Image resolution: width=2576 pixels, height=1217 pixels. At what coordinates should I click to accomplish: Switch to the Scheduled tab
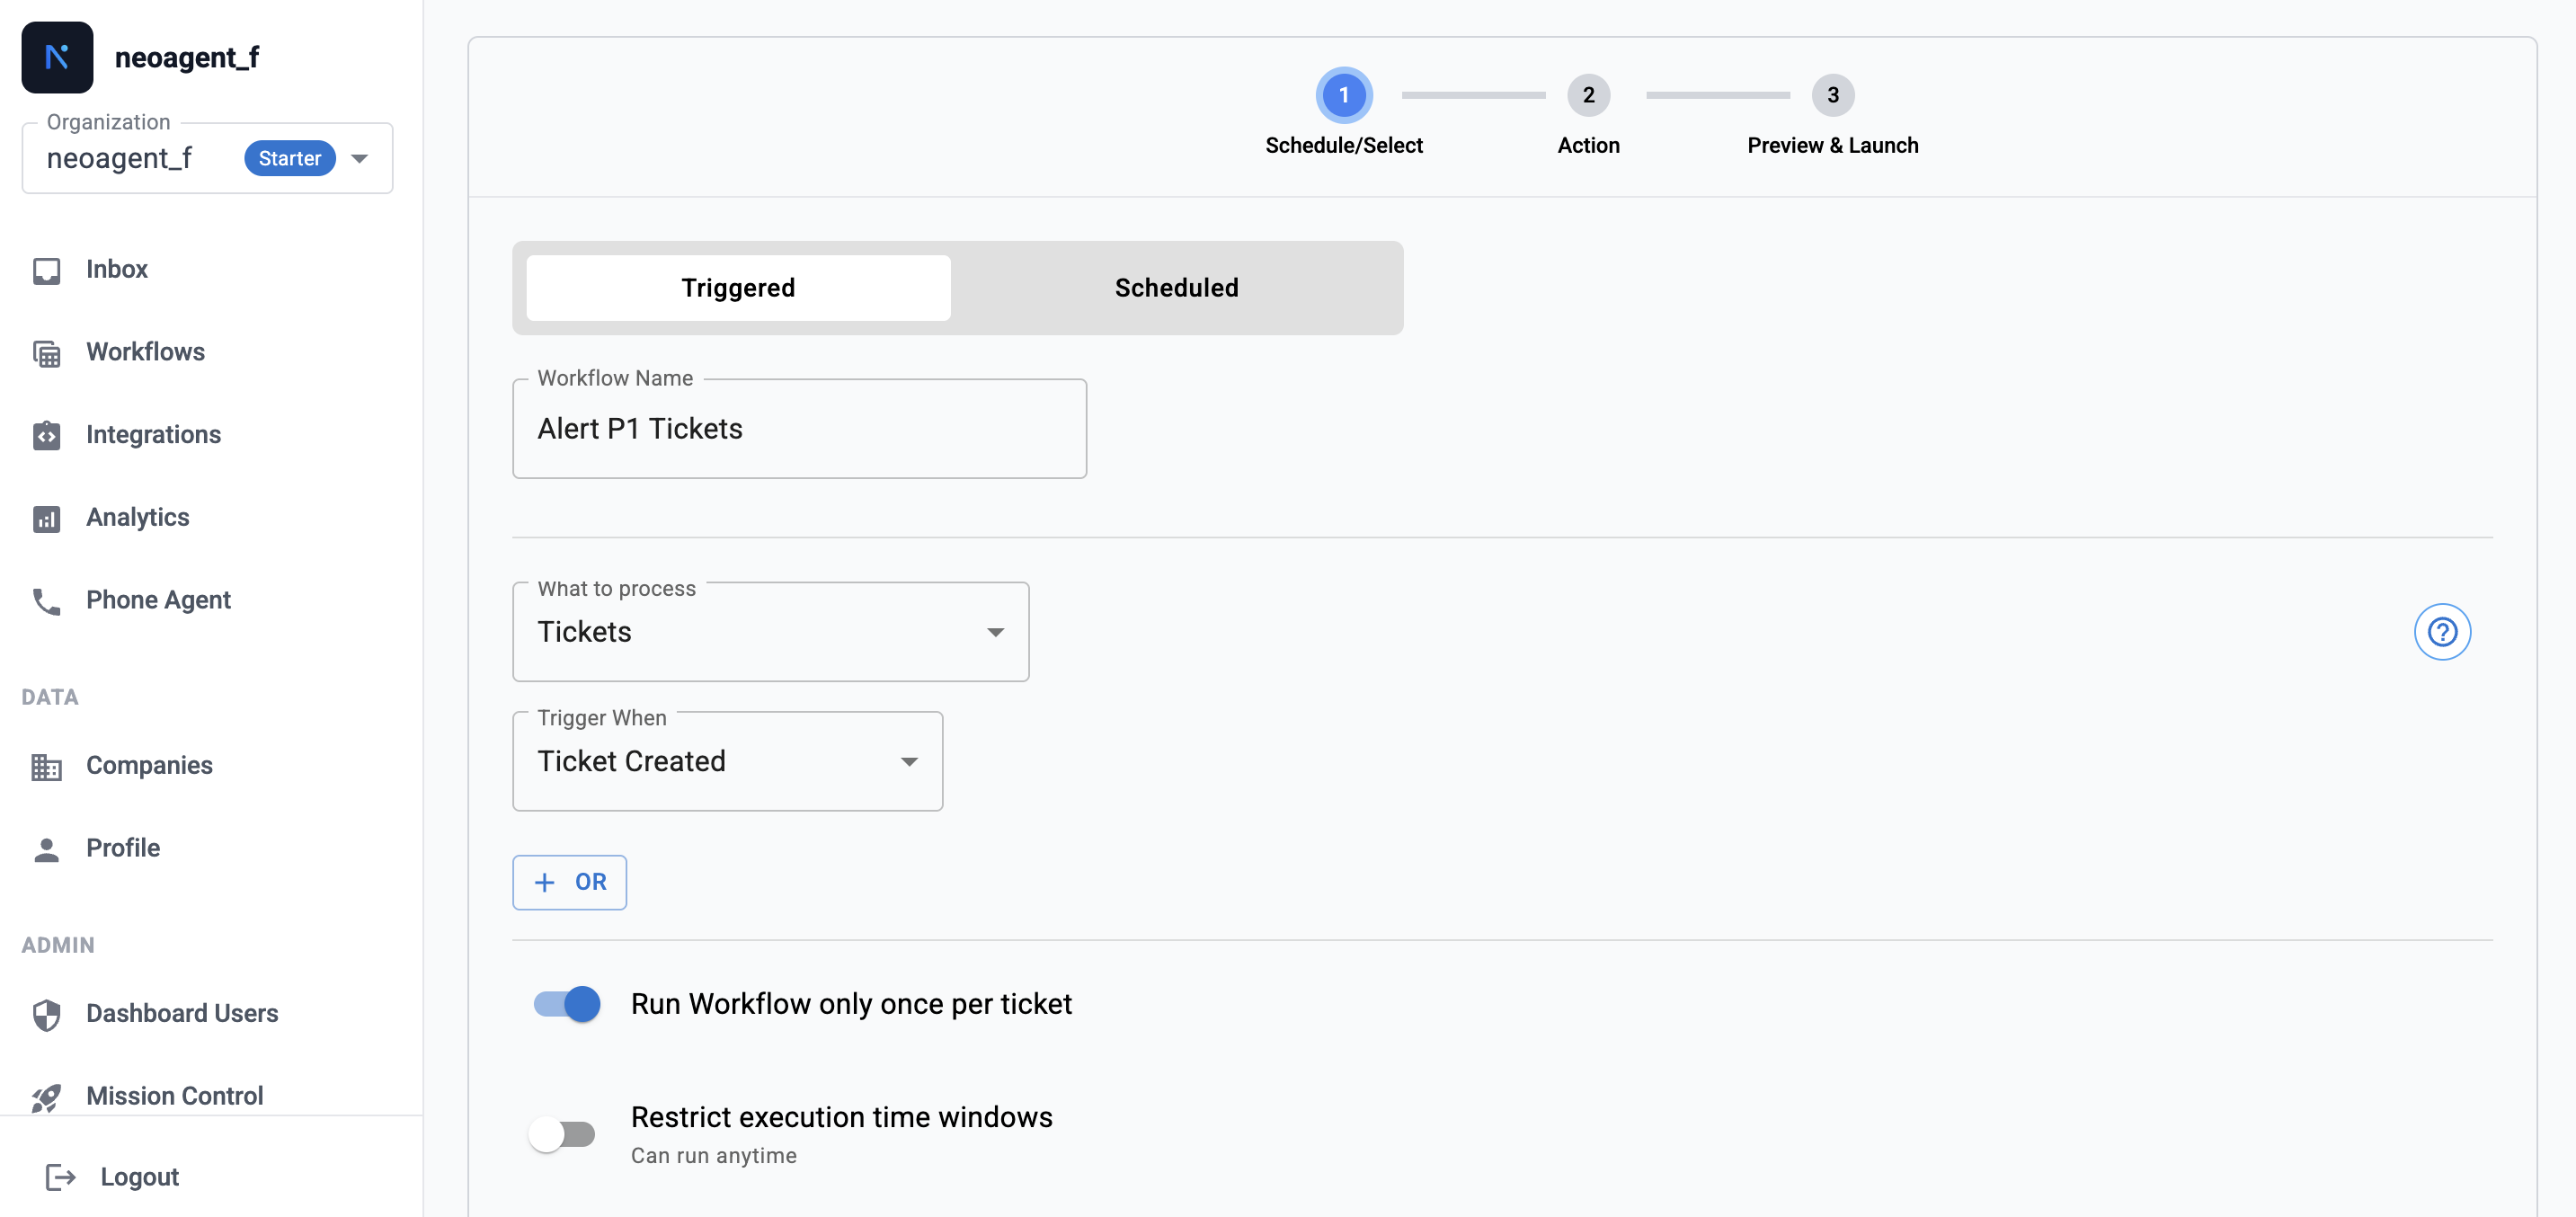[1176, 288]
